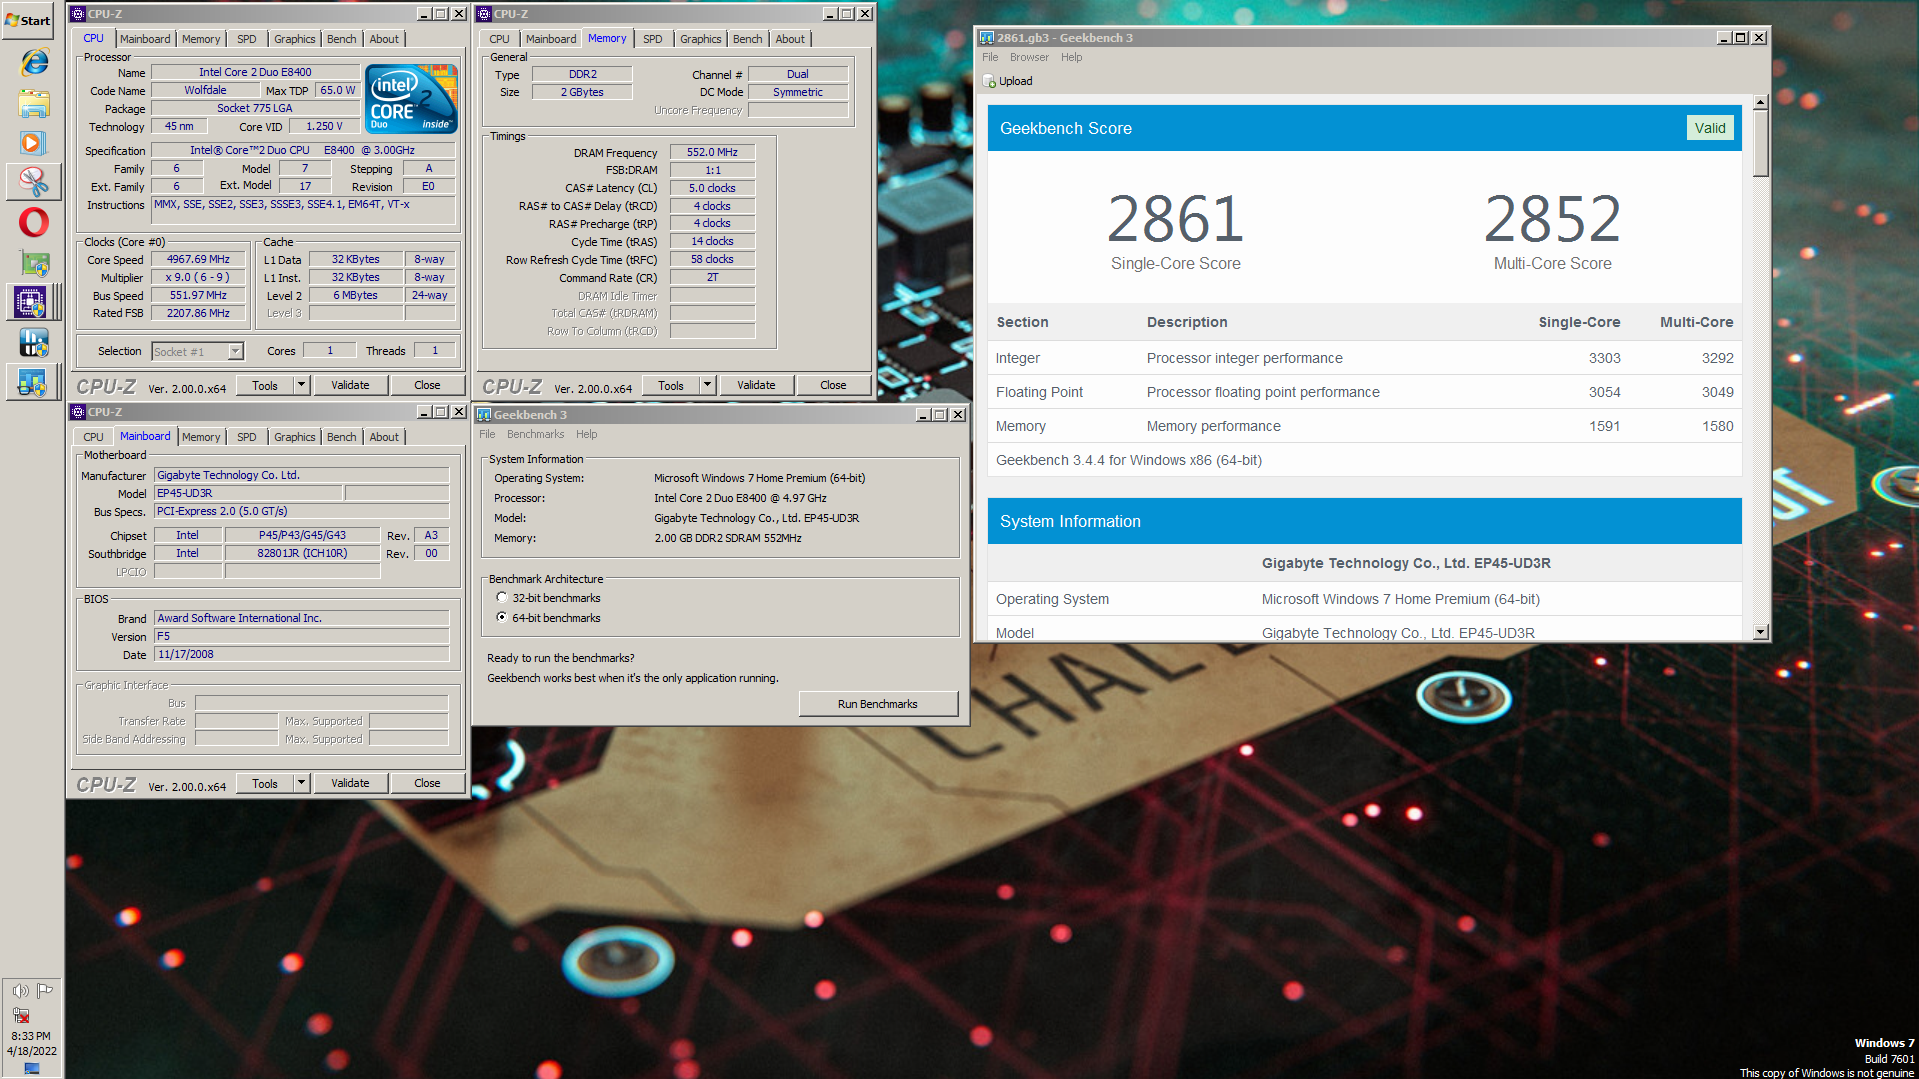Open the volume speaker tray icon
Screen dimensions: 1919x1079
point(20,991)
